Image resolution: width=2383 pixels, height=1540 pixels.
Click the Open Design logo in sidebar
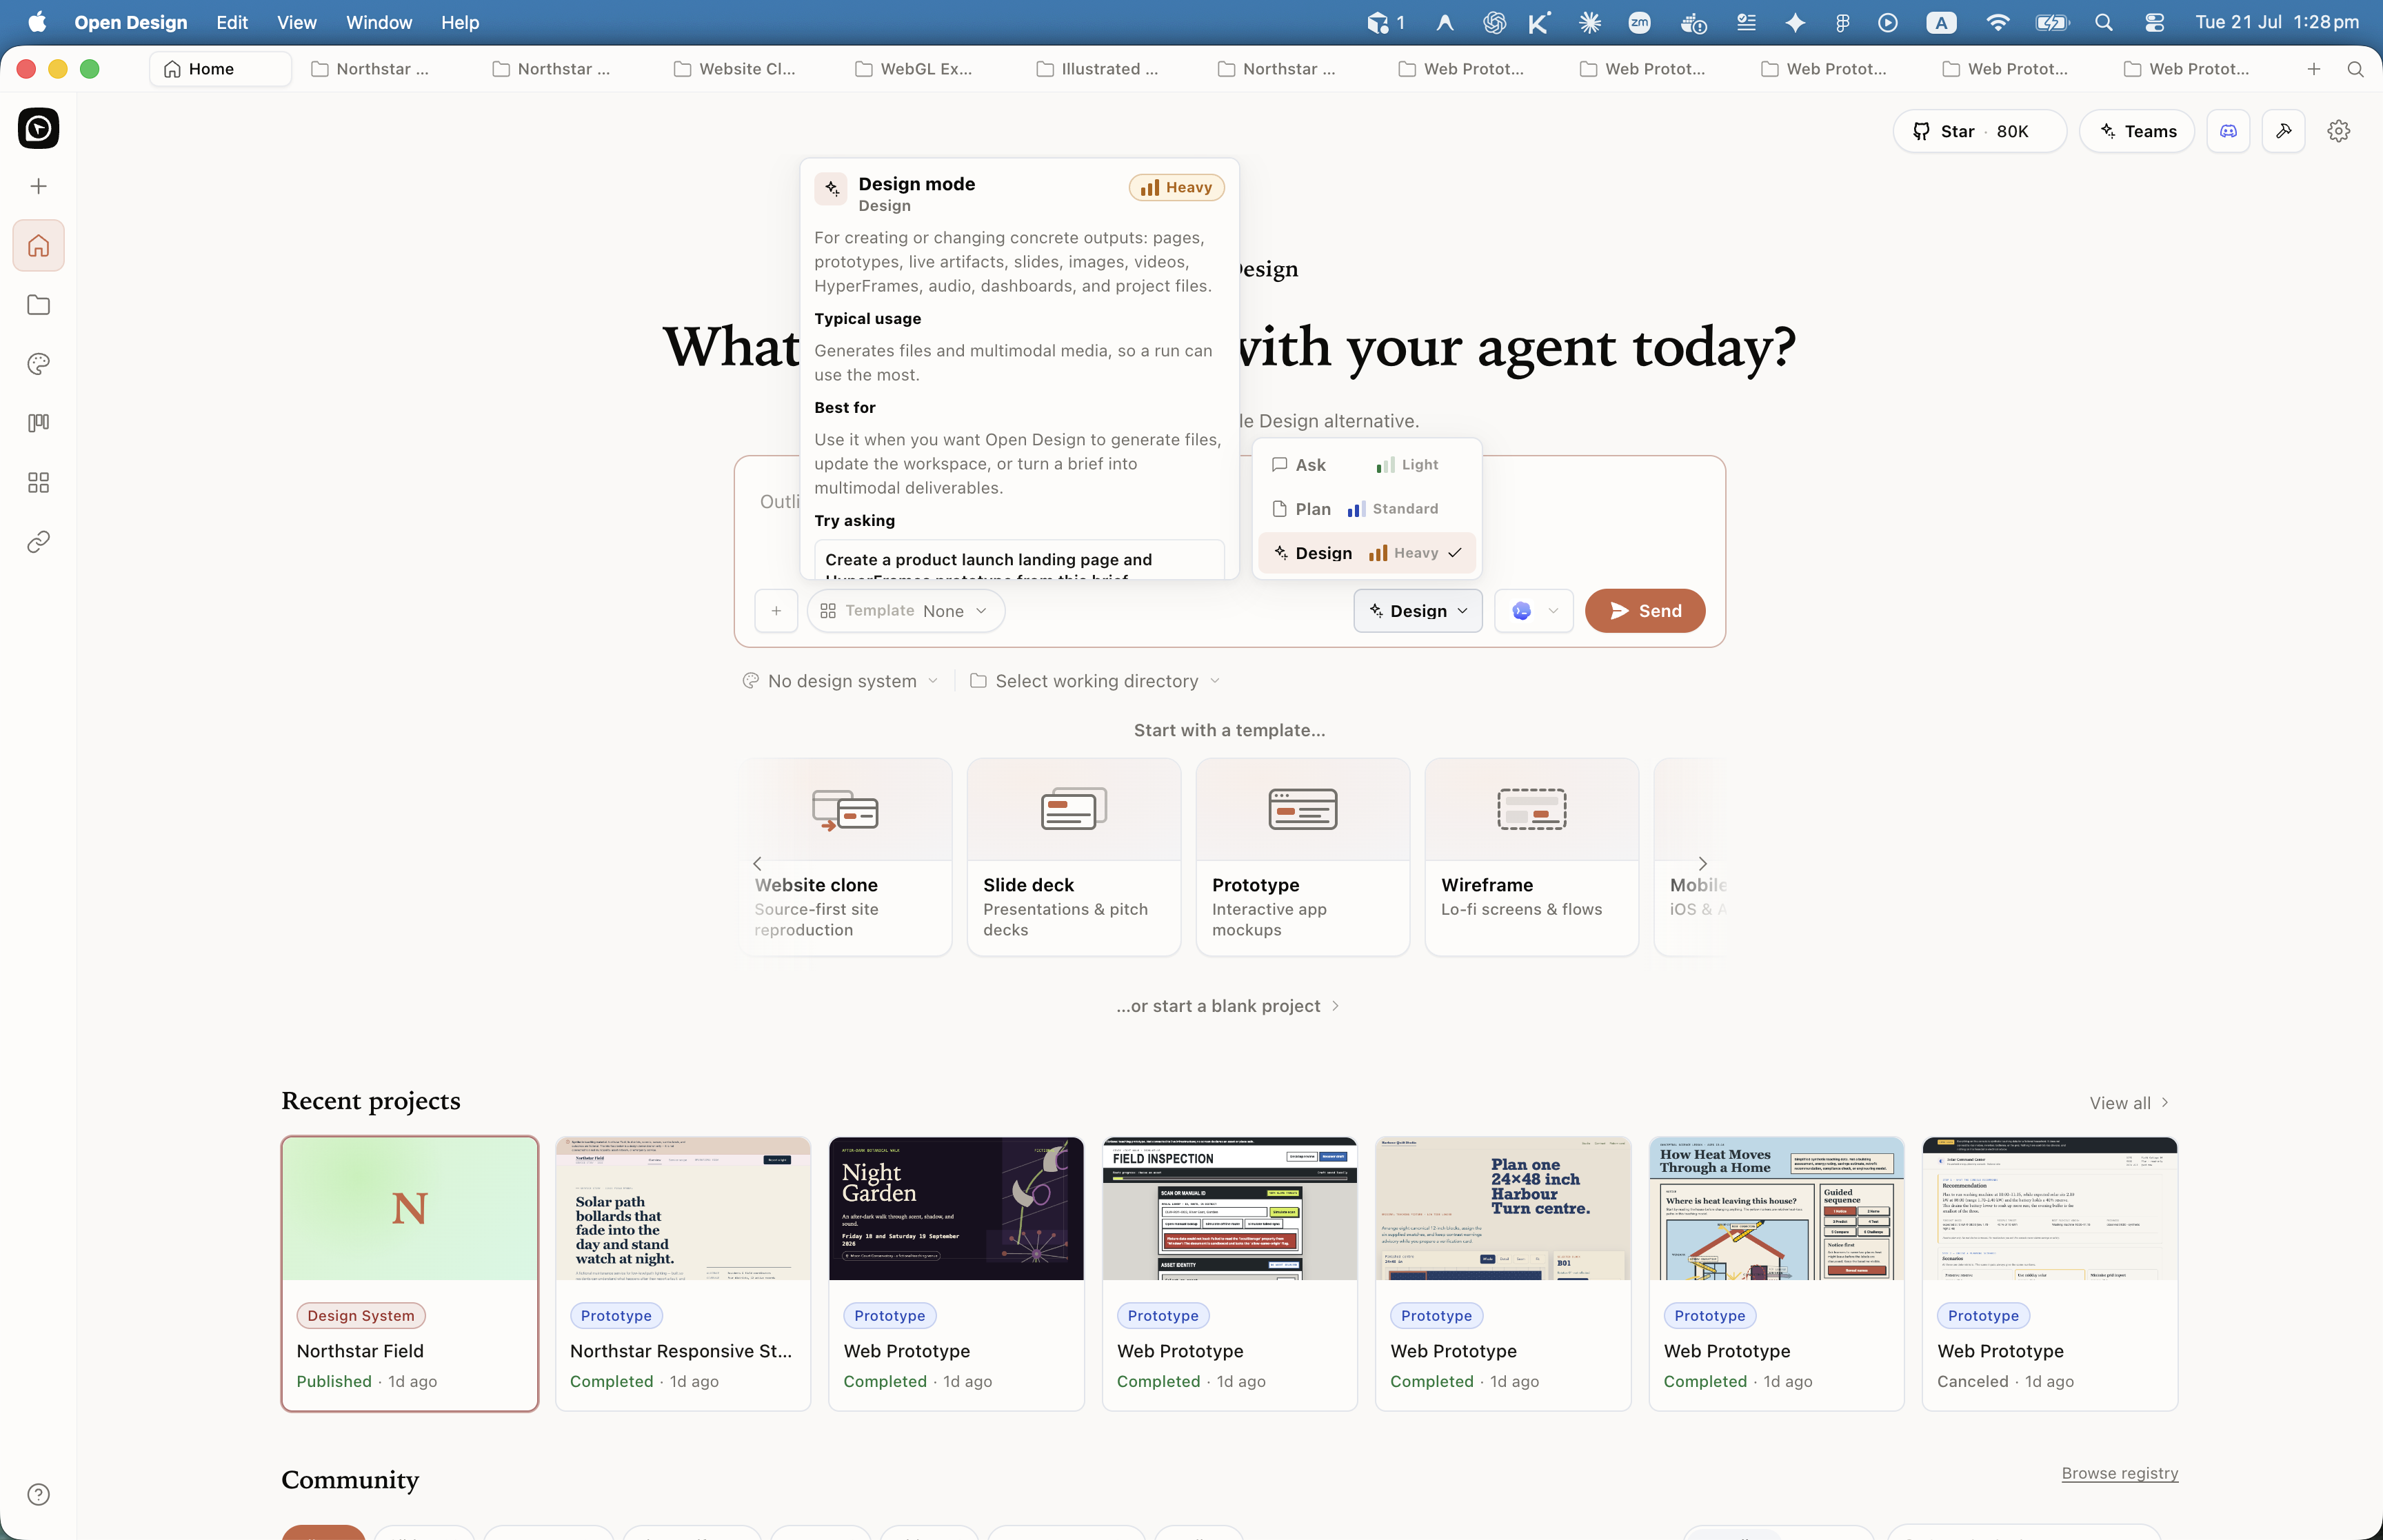point(38,128)
